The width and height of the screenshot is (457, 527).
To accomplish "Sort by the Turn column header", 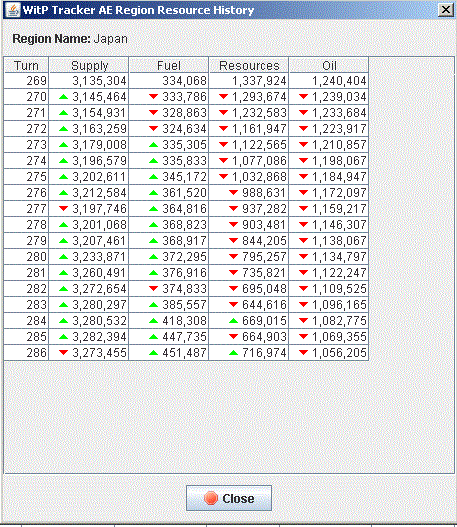I will pos(26,65).
